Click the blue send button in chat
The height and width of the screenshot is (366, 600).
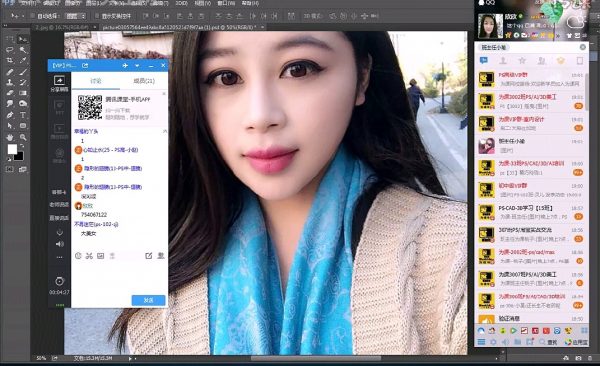[x=148, y=300]
